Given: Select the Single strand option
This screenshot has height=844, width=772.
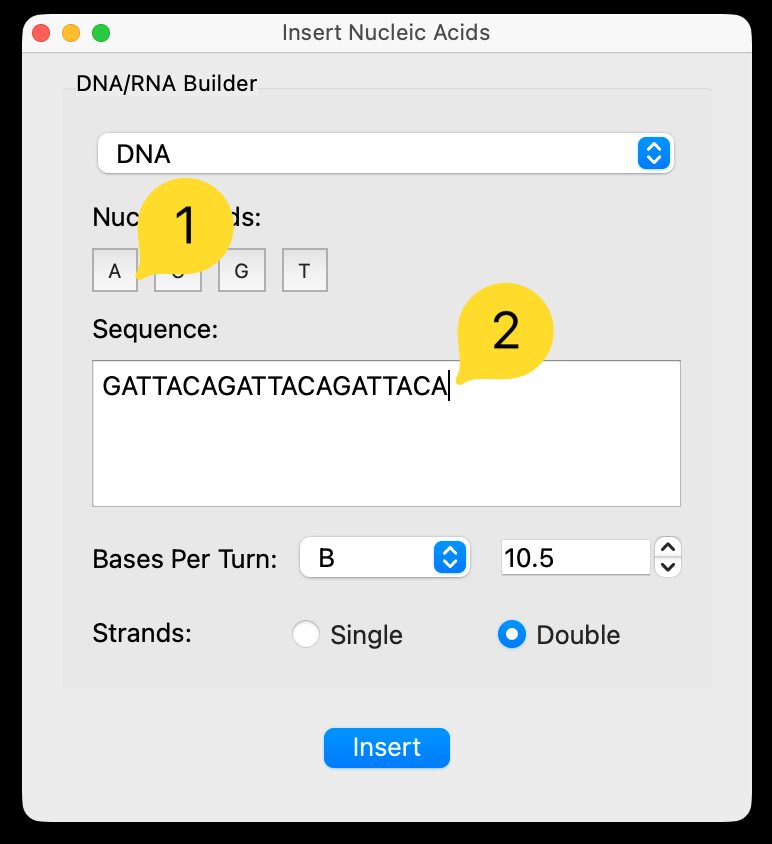Looking at the screenshot, I should pyautogui.click(x=305, y=635).
